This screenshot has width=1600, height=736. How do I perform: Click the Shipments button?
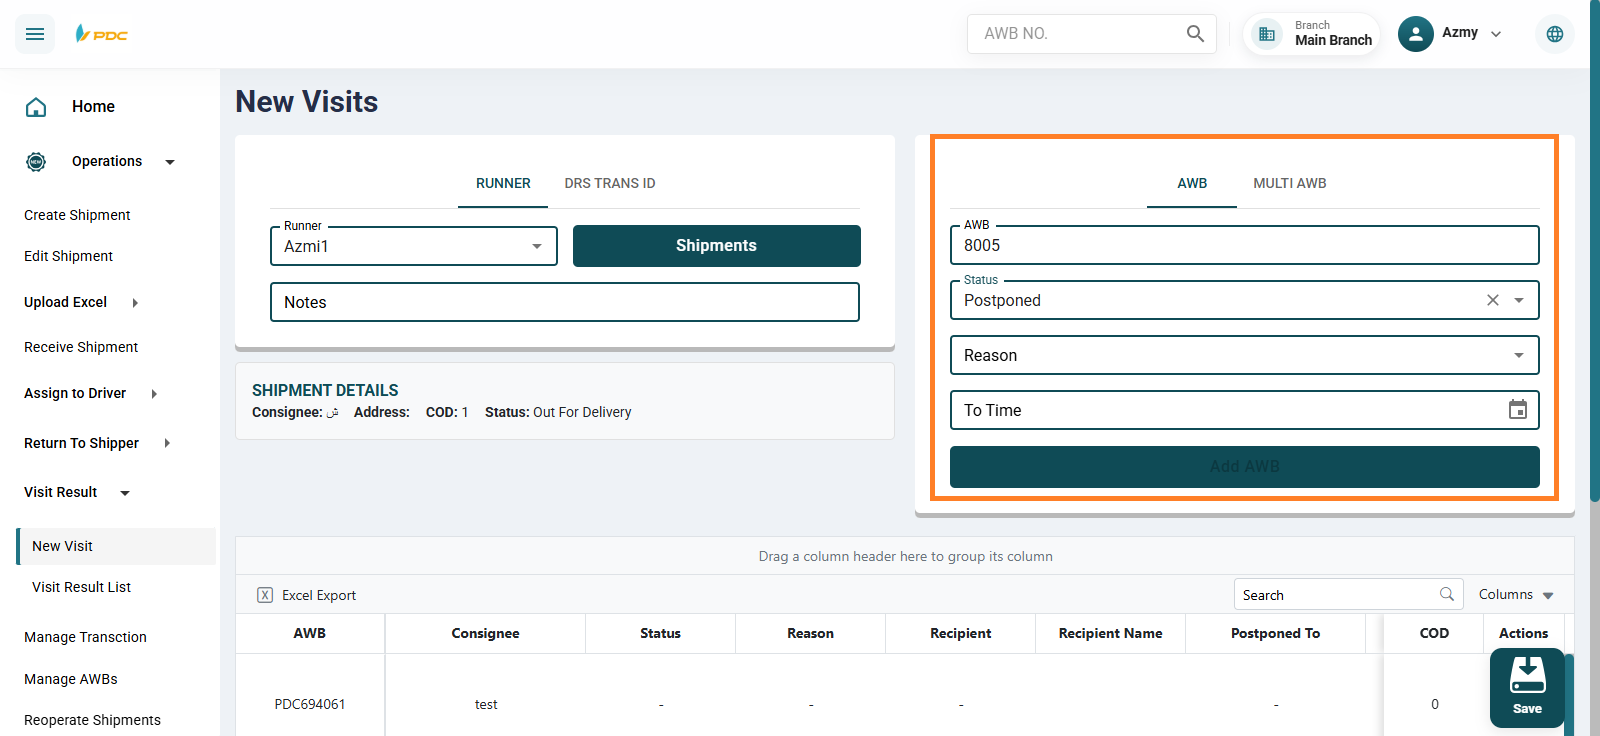click(x=716, y=246)
